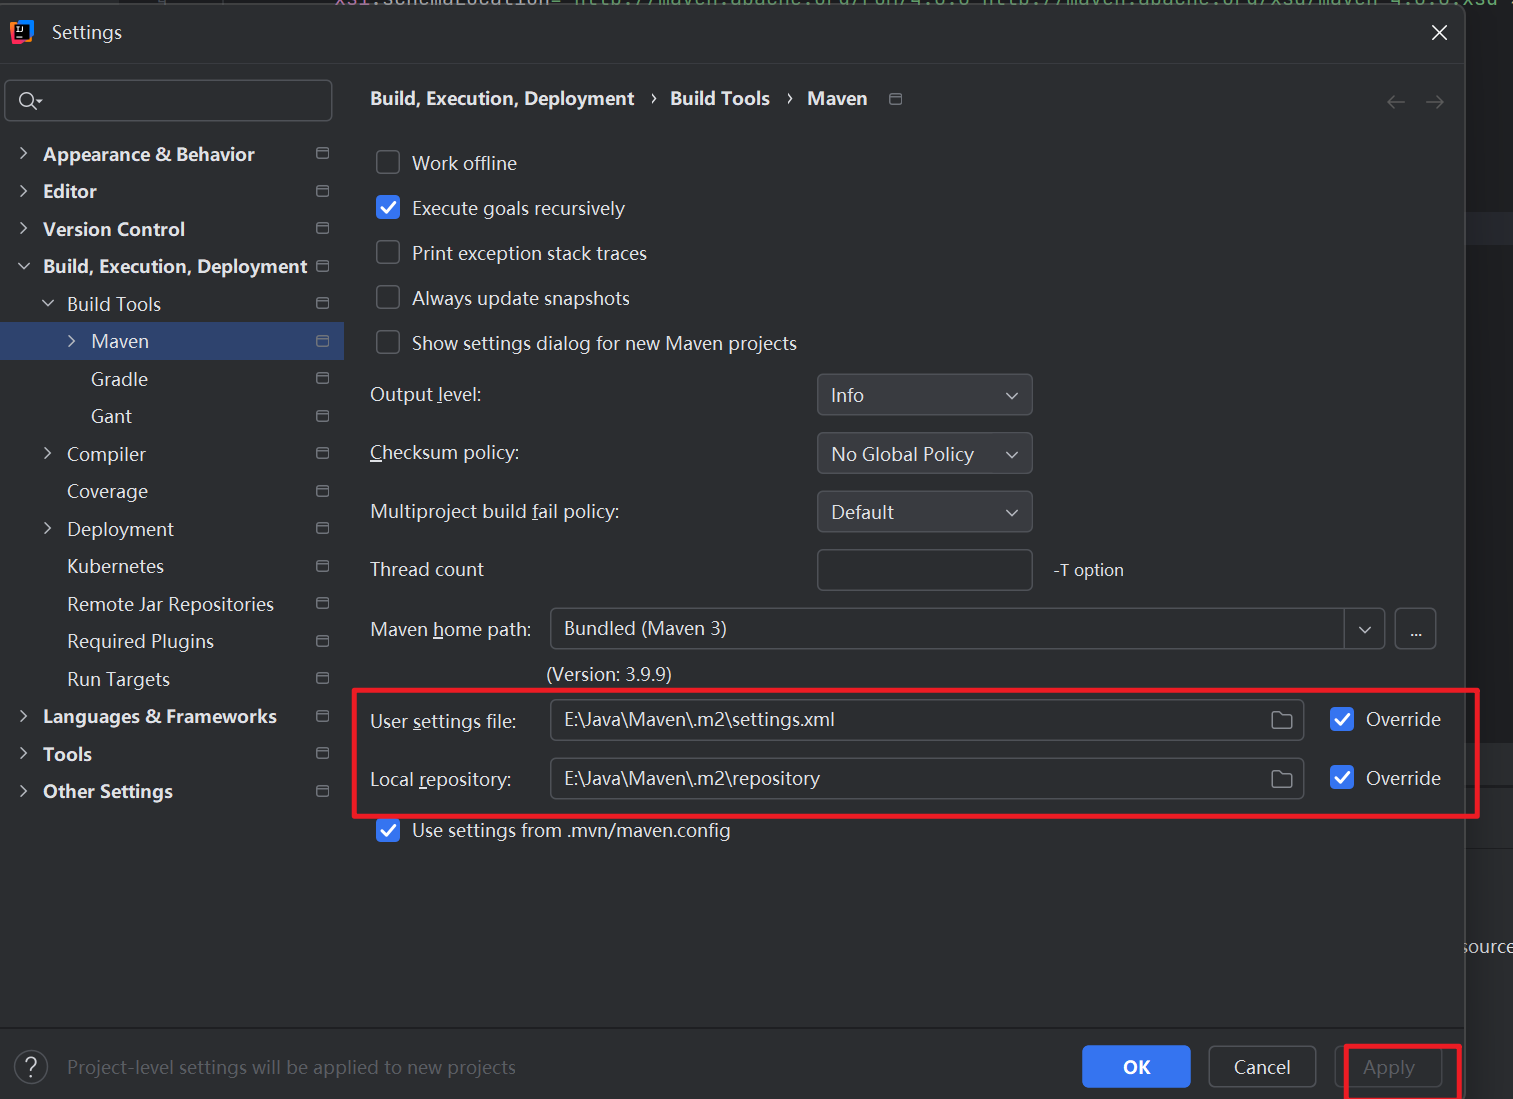Expand the Compiler tree node

point(47,453)
